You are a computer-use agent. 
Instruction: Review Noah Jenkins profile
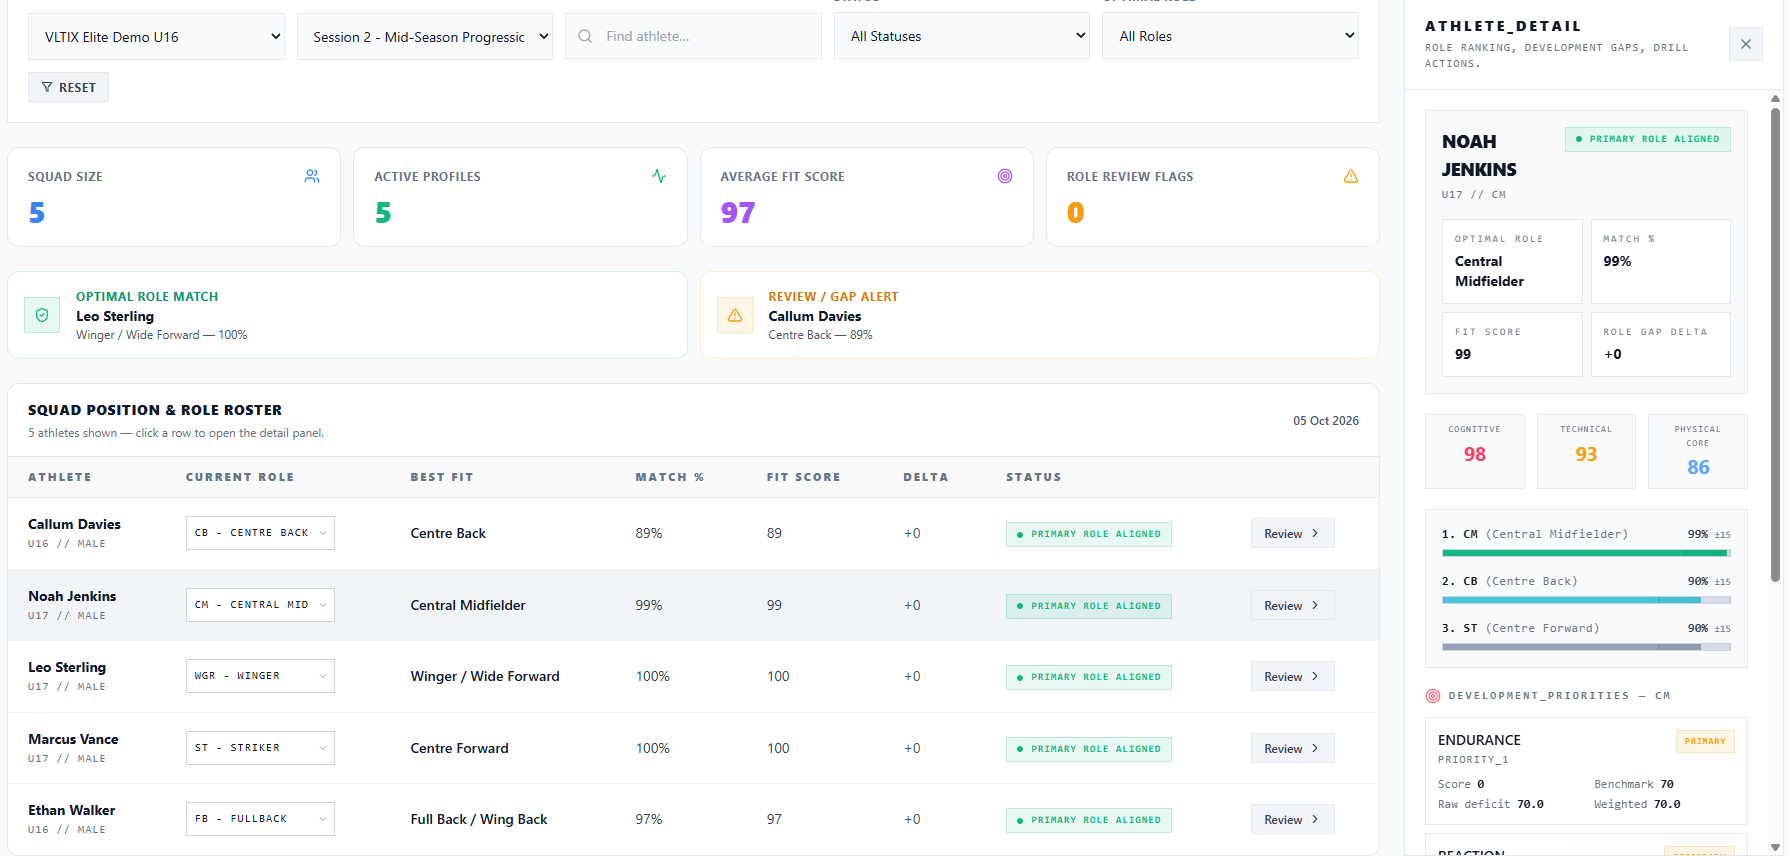click(1292, 605)
